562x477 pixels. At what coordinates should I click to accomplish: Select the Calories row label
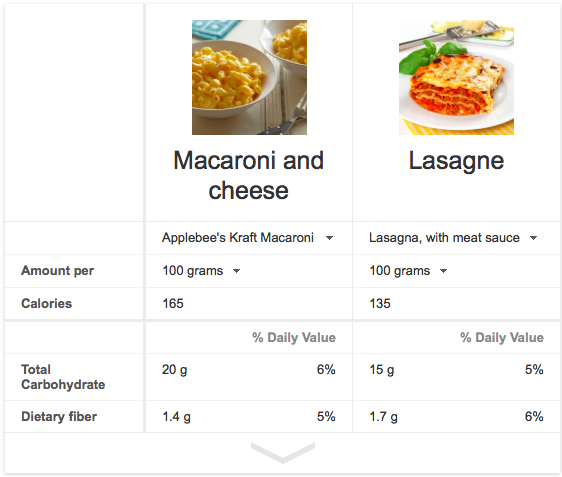tap(47, 304)
